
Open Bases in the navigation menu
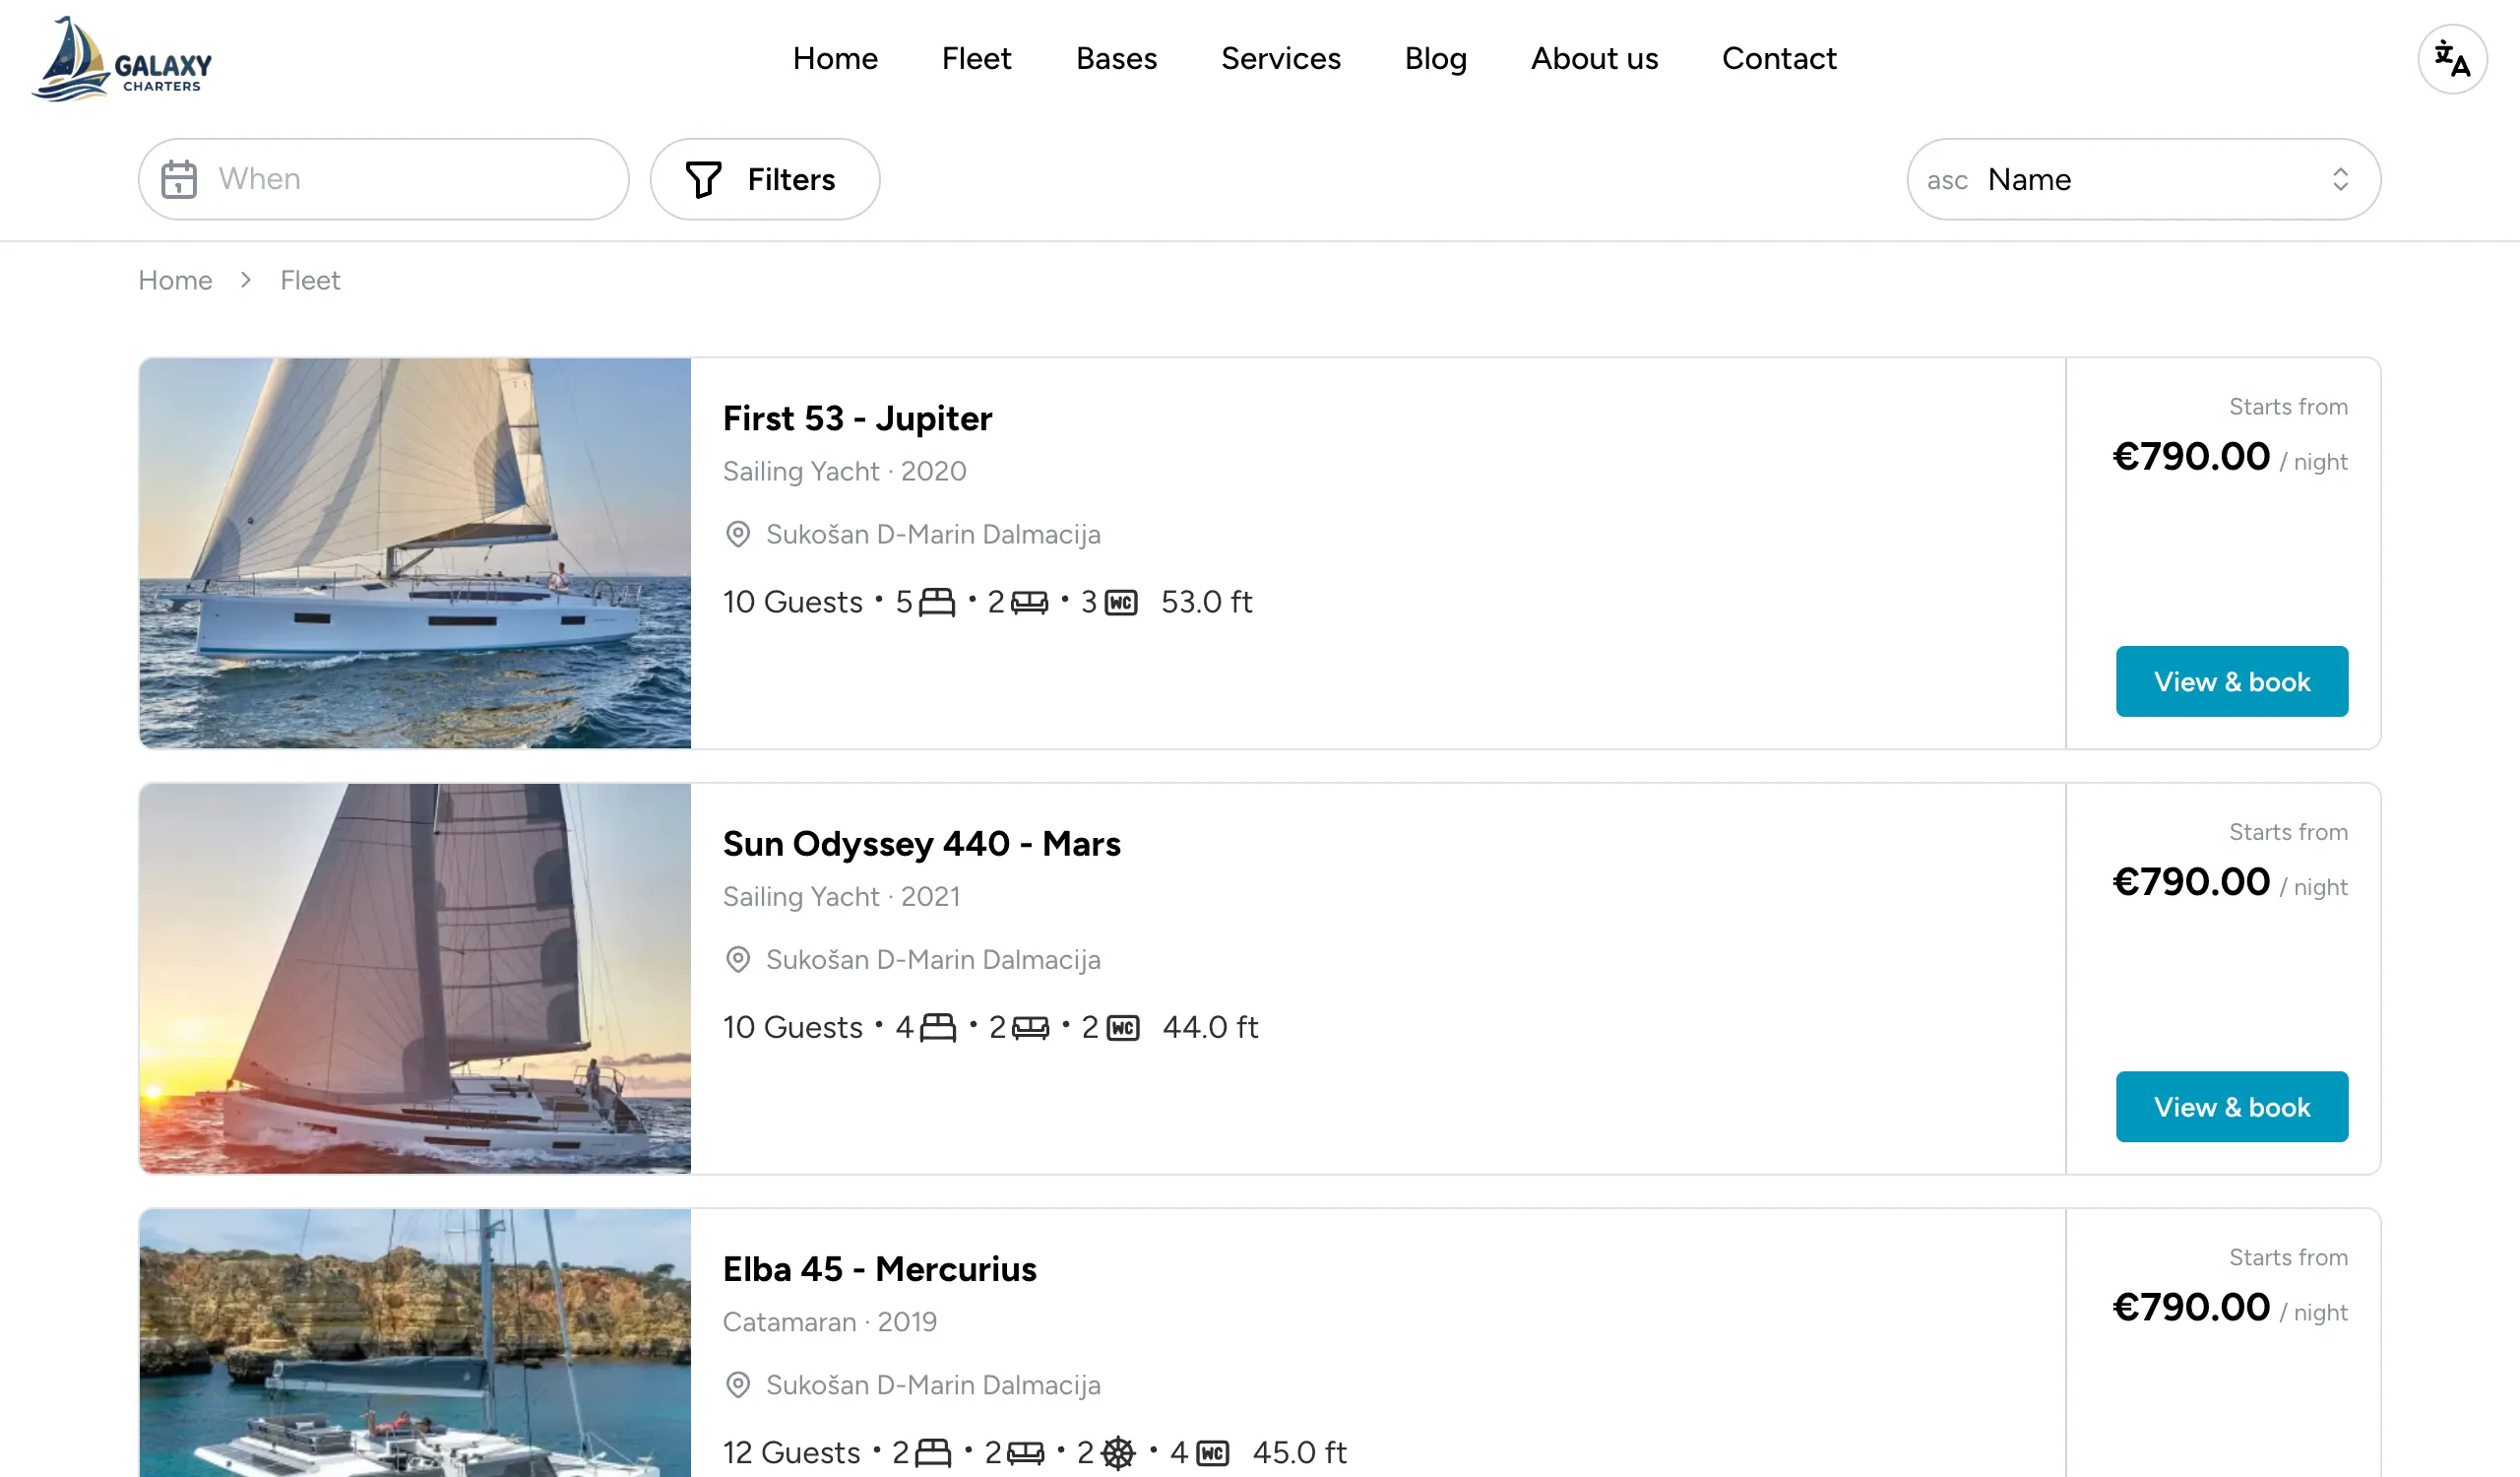(1116, 58)
